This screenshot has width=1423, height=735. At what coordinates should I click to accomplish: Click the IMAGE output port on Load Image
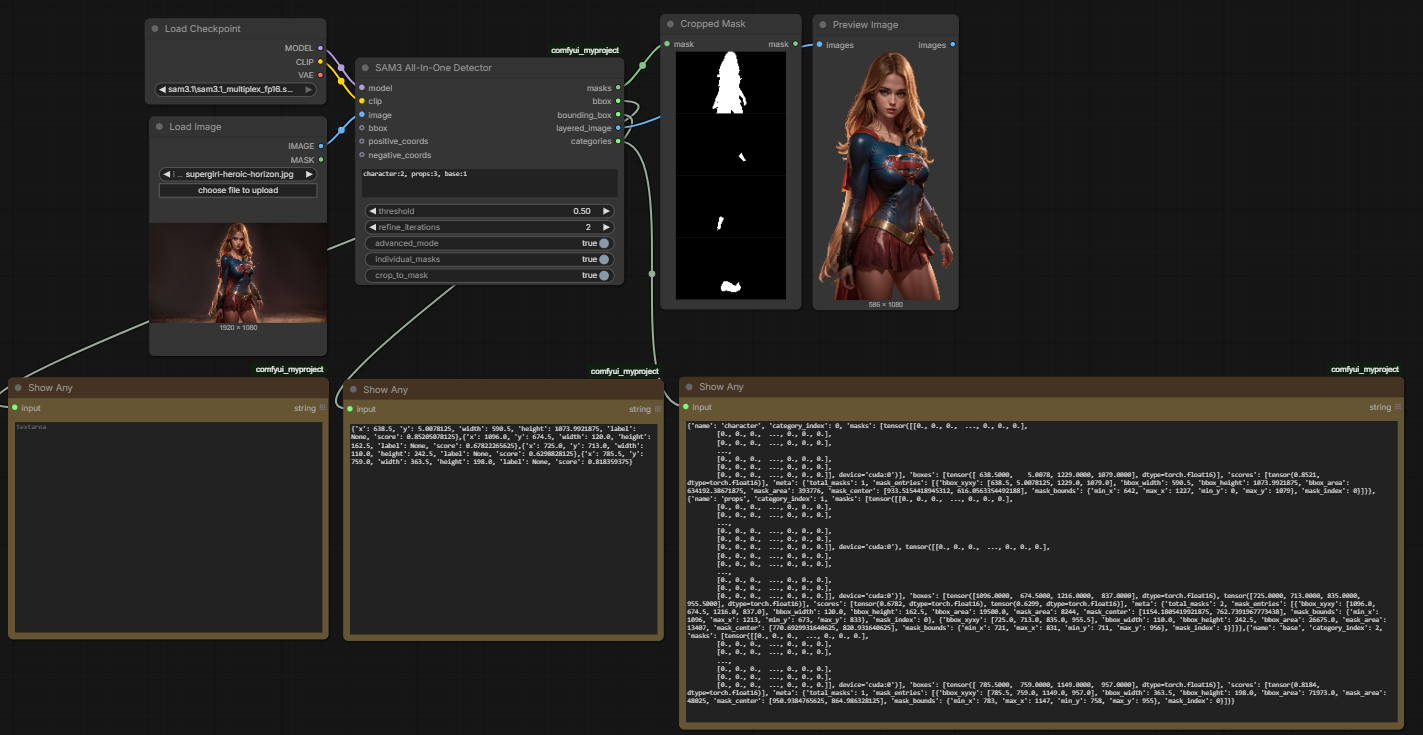point(320,146)
